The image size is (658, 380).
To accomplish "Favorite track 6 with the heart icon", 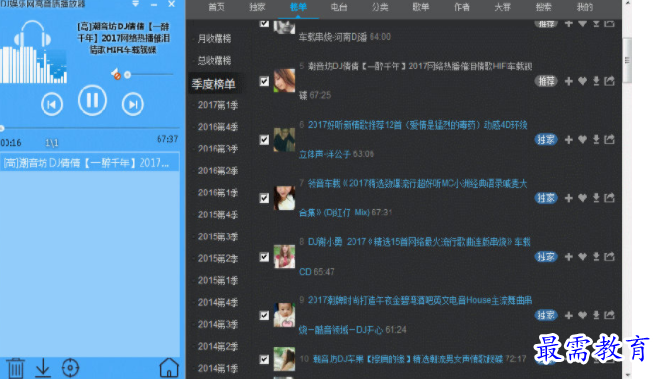I will 582,140.
